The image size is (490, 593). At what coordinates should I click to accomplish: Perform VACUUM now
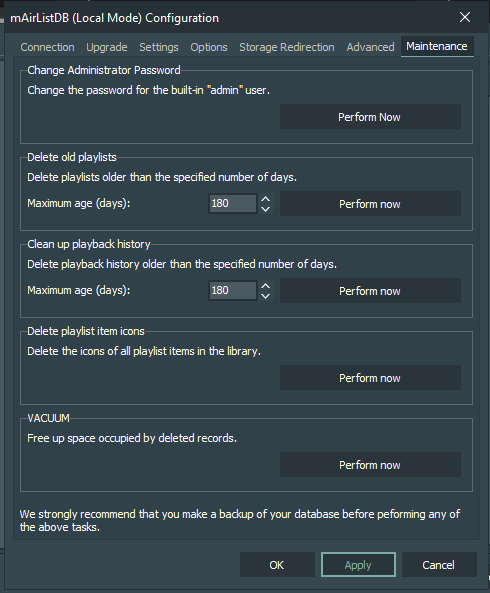point(370,465)
